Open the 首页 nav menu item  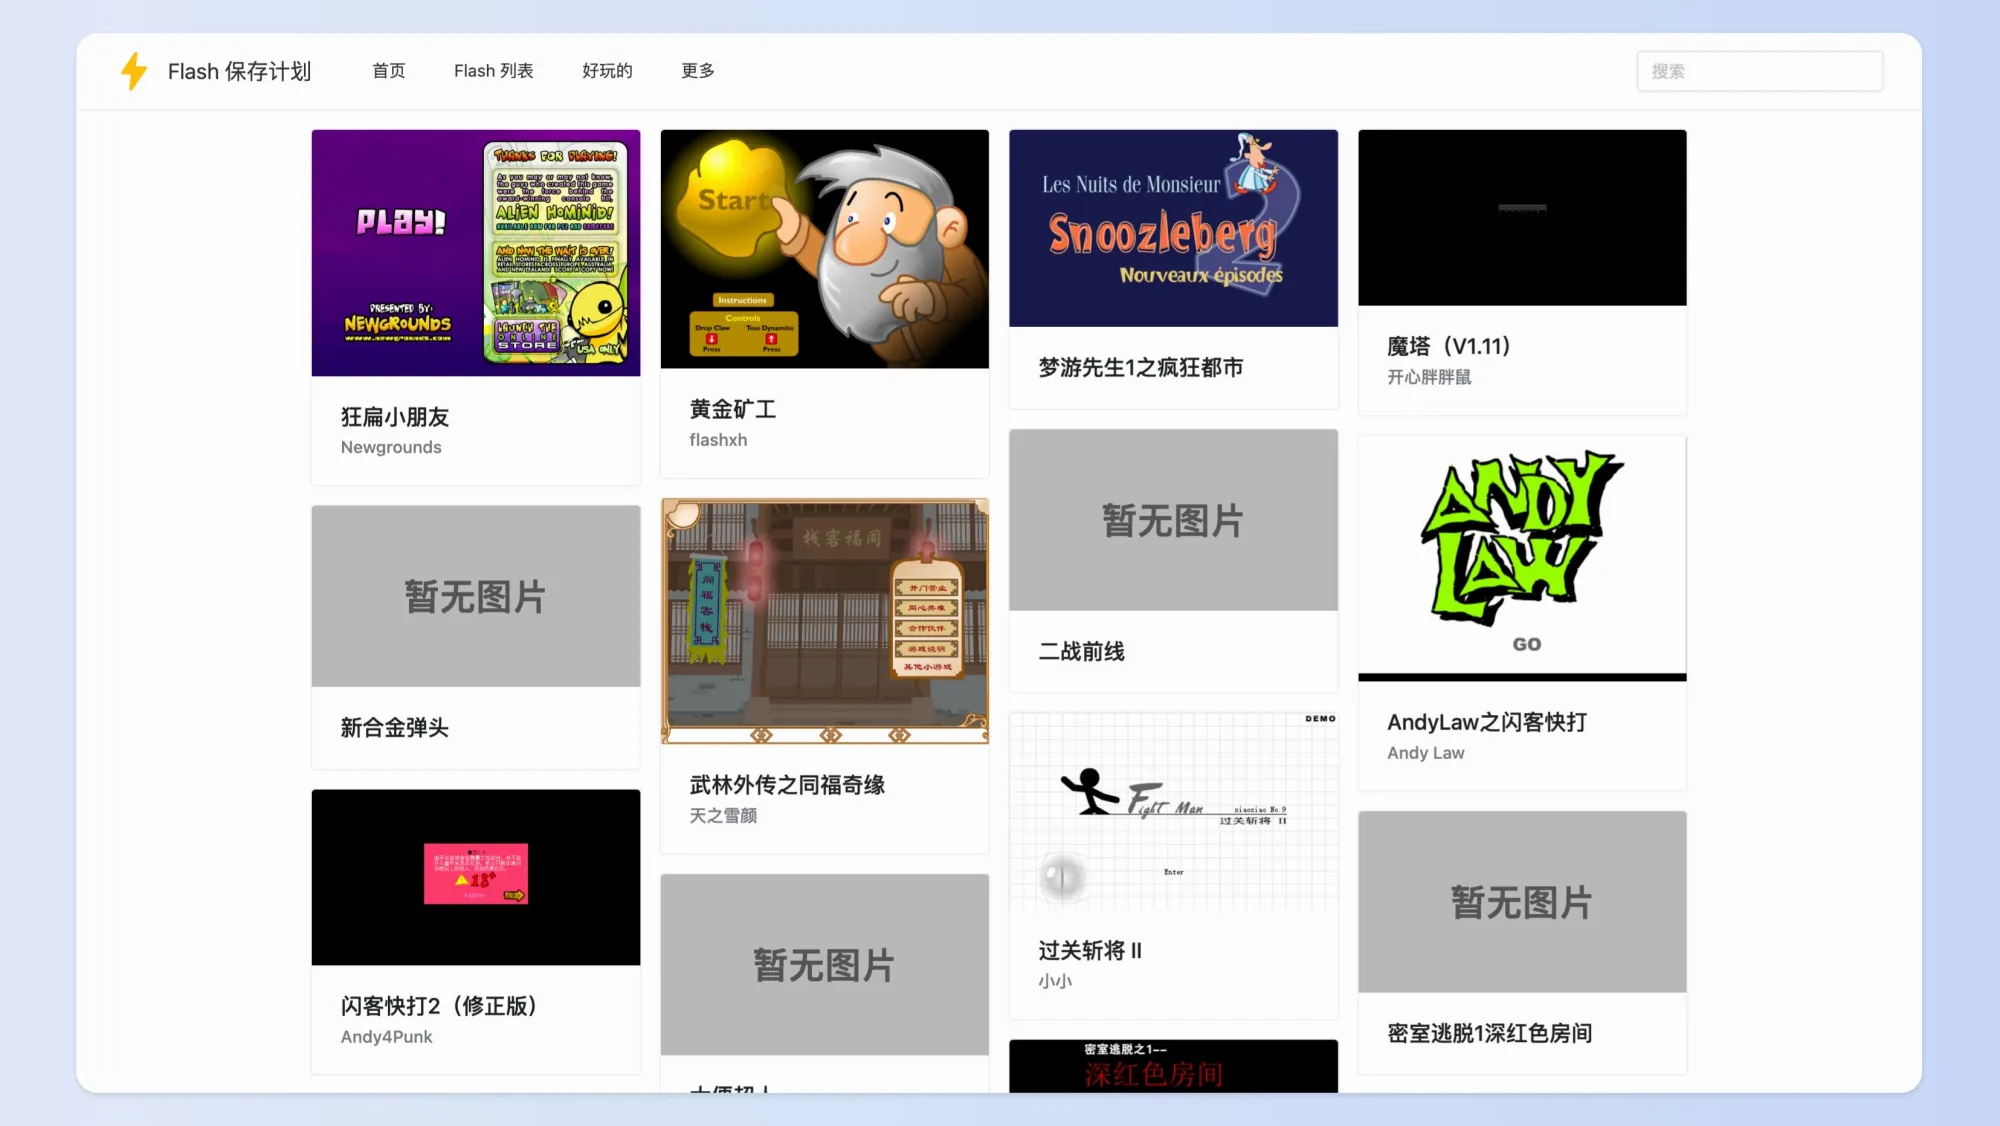tap(388, 71)
